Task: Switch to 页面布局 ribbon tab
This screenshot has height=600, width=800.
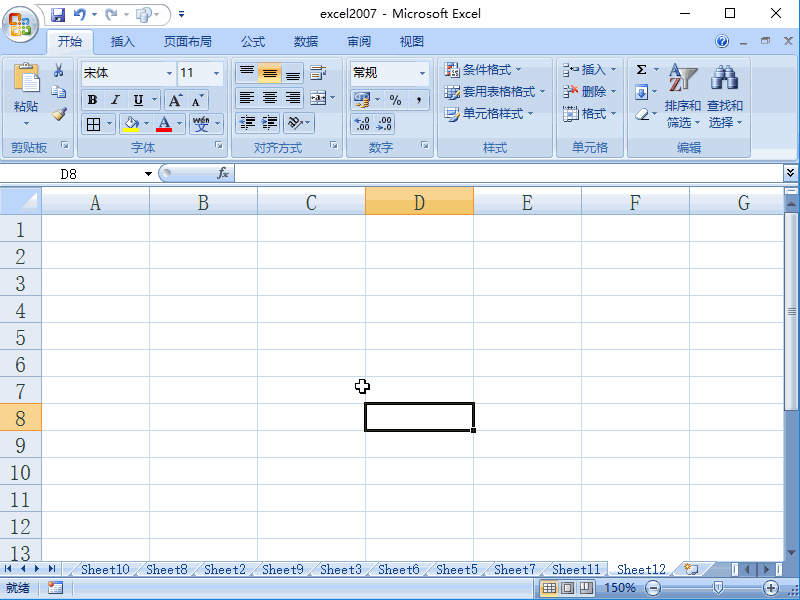Action: pos(187,41)
